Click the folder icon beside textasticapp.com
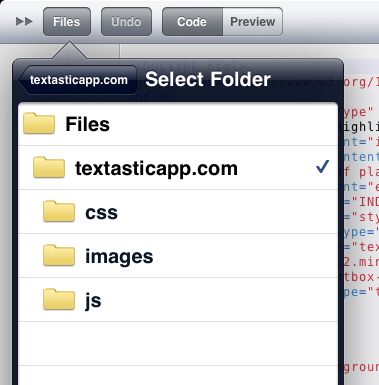The width and height of the screenshot is (379, 385). tap(49, 167)
